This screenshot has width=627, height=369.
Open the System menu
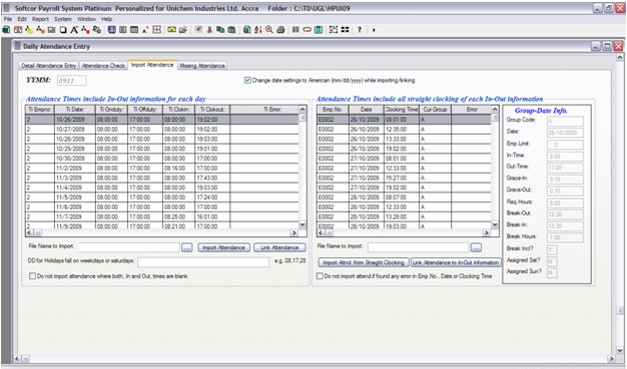point(63,19)
